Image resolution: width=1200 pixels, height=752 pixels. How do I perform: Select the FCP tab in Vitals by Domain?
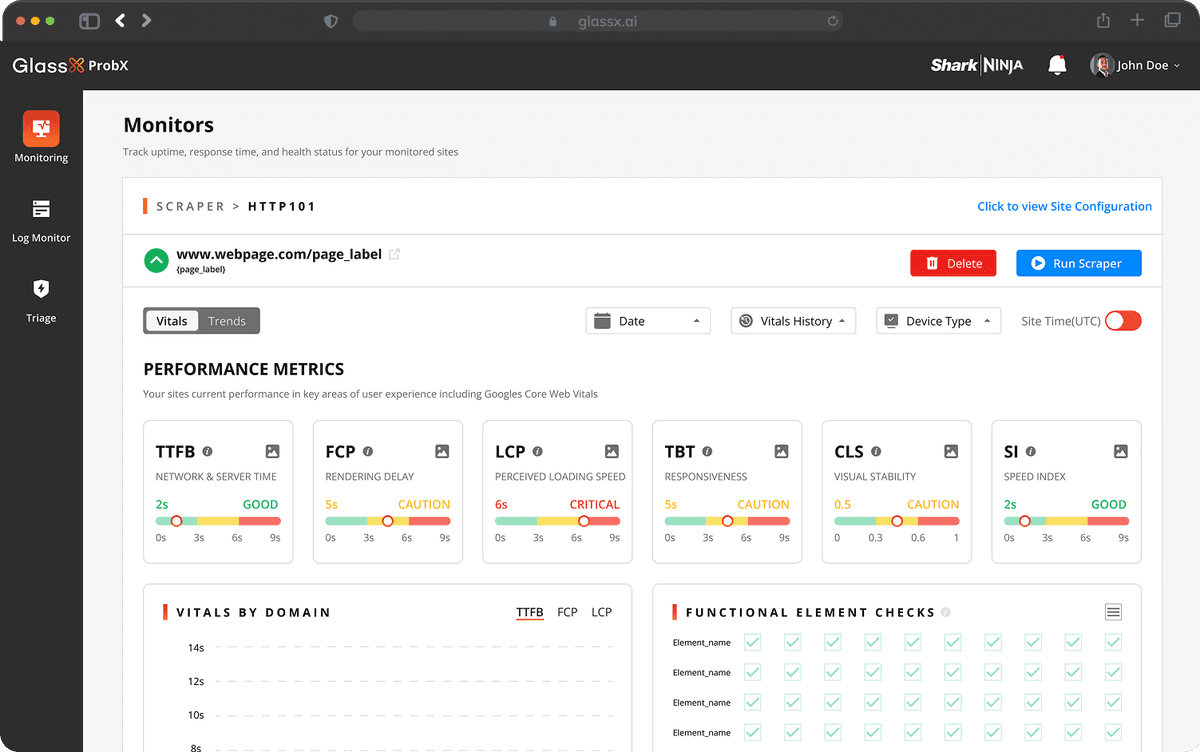[x=567, y=611]
